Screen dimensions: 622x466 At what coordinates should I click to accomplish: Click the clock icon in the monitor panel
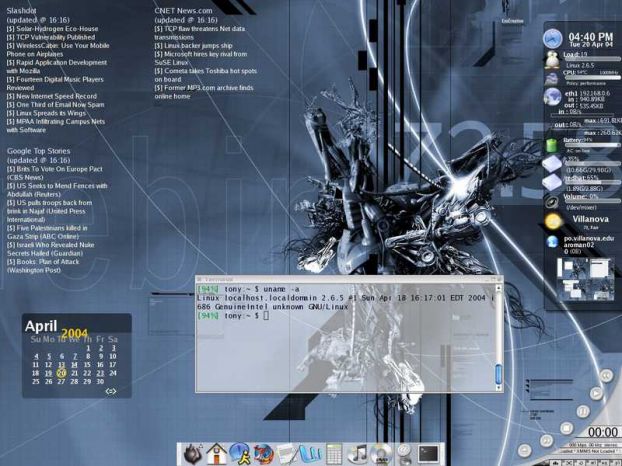[553, 39]
